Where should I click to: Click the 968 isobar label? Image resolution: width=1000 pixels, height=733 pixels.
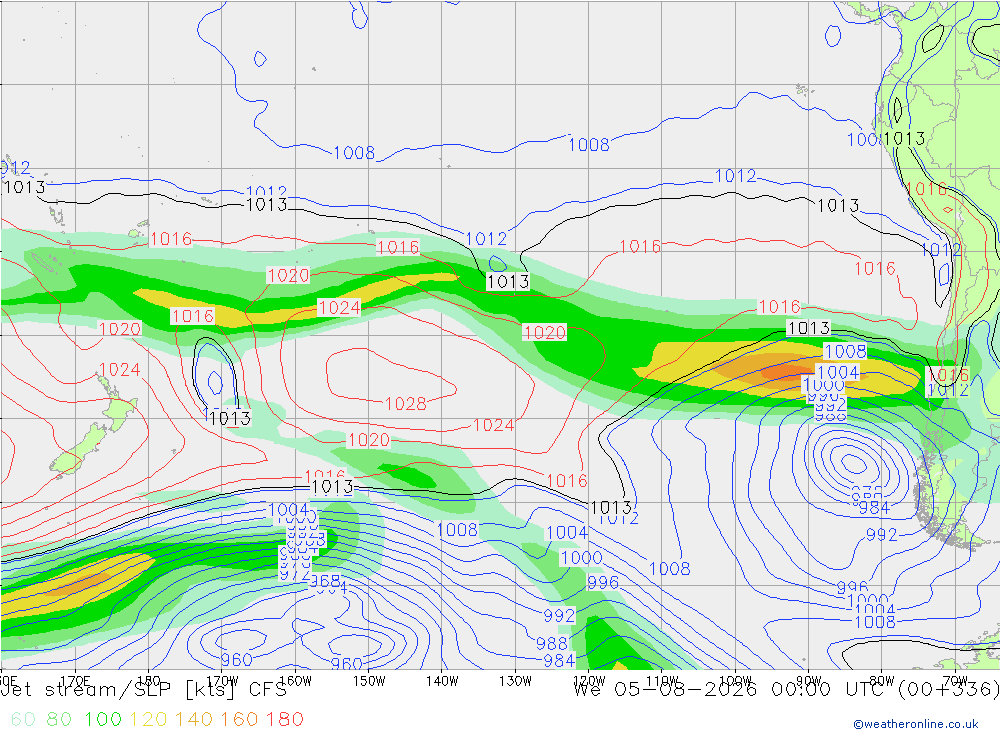[325, 581]
